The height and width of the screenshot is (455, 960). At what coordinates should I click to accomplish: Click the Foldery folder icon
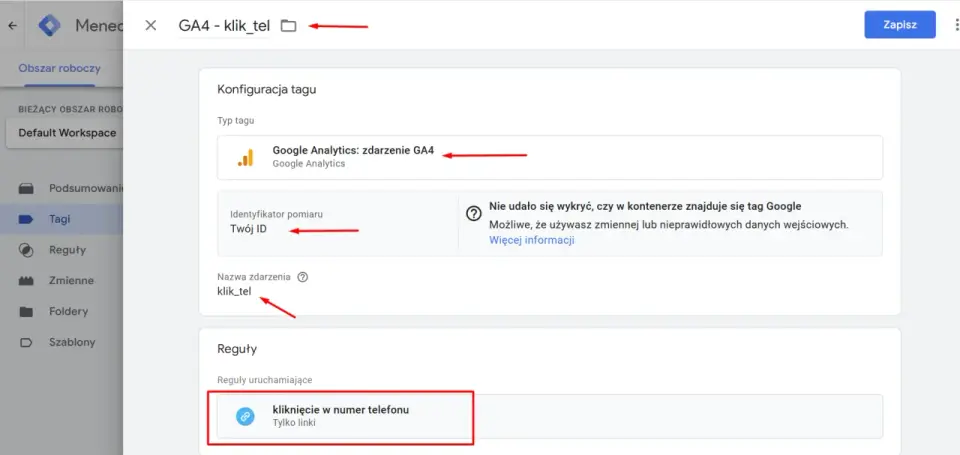[26, 312]
